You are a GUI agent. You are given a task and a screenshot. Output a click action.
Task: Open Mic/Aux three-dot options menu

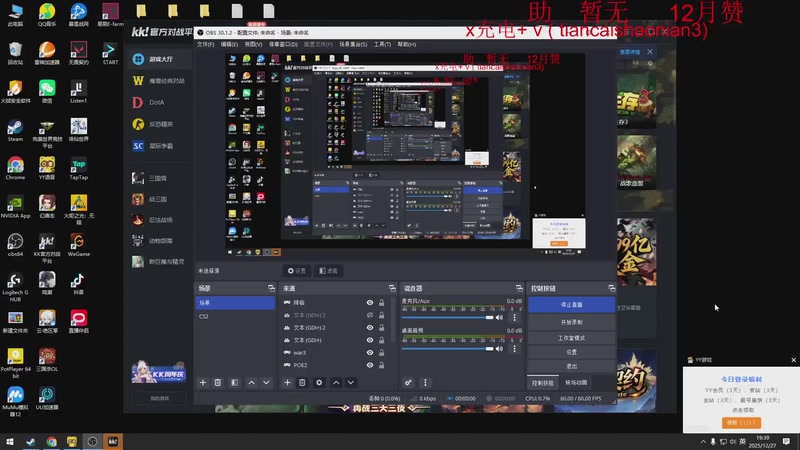click(x=514, y=317)
